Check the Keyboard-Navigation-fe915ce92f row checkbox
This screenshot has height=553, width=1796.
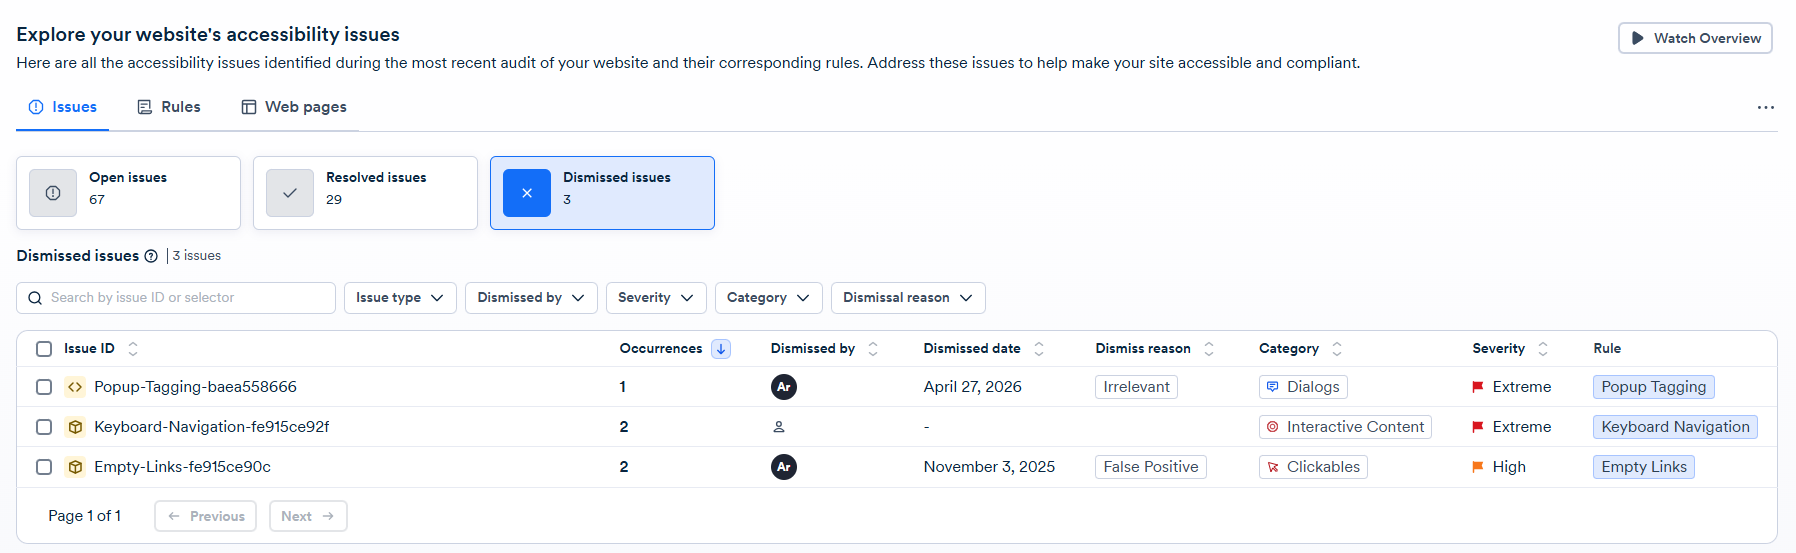pos(44,427)
